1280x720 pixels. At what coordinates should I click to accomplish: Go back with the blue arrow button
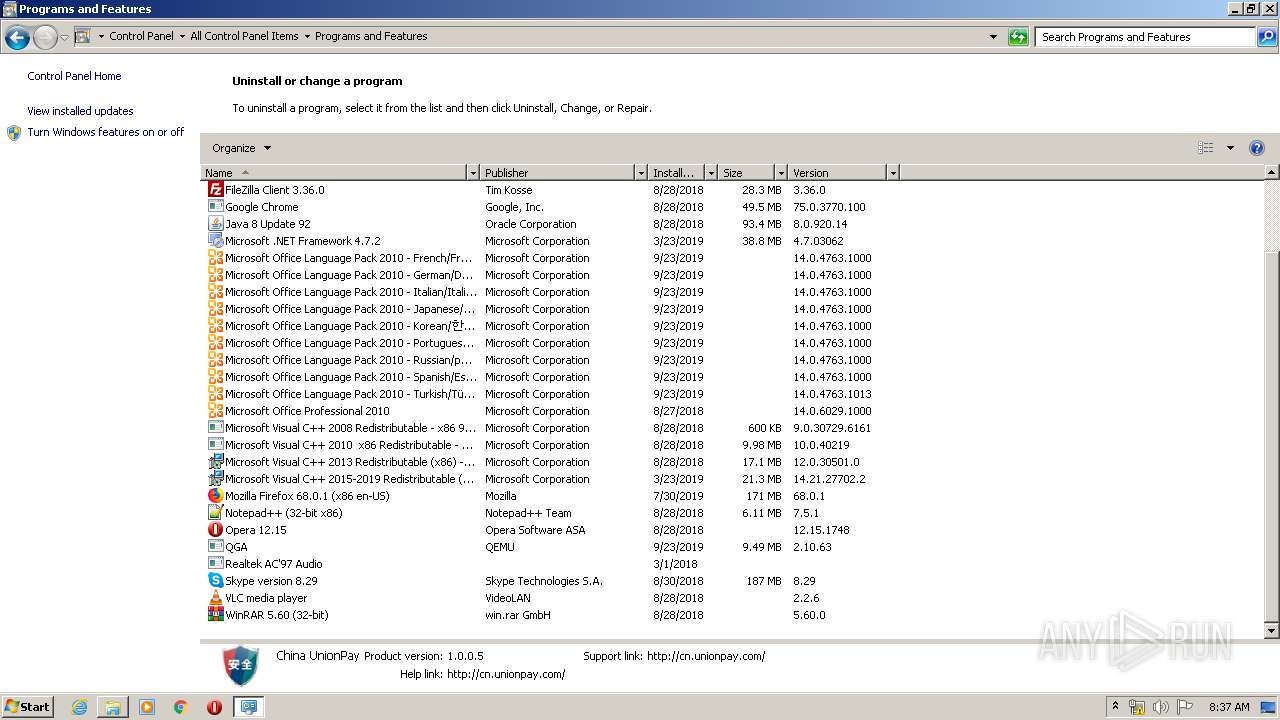[17, 38]
